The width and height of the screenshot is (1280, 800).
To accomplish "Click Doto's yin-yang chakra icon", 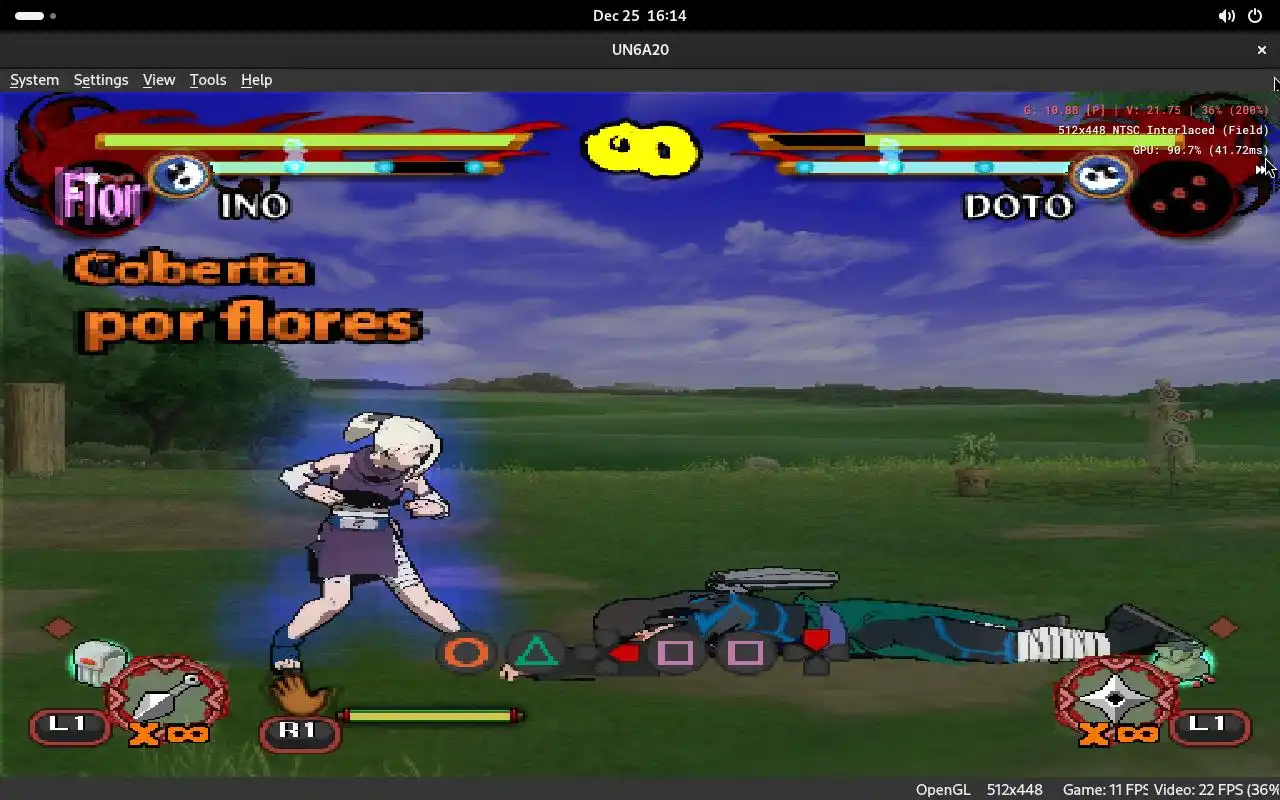I will click(x=1100, y=177).
